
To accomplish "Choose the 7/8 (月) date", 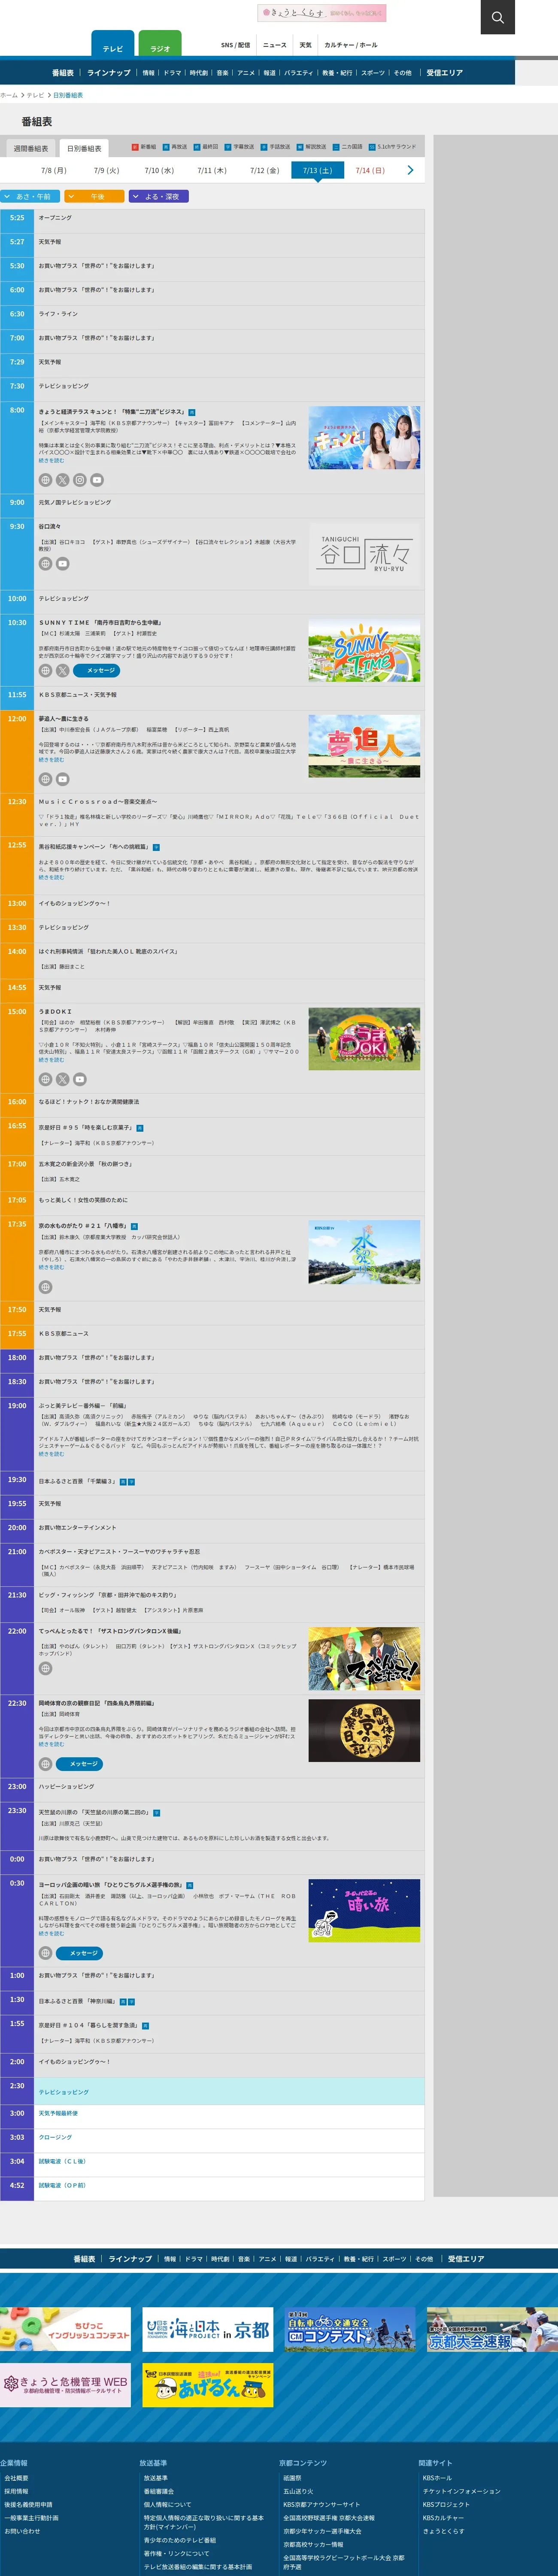I will (x=54, y=170).
